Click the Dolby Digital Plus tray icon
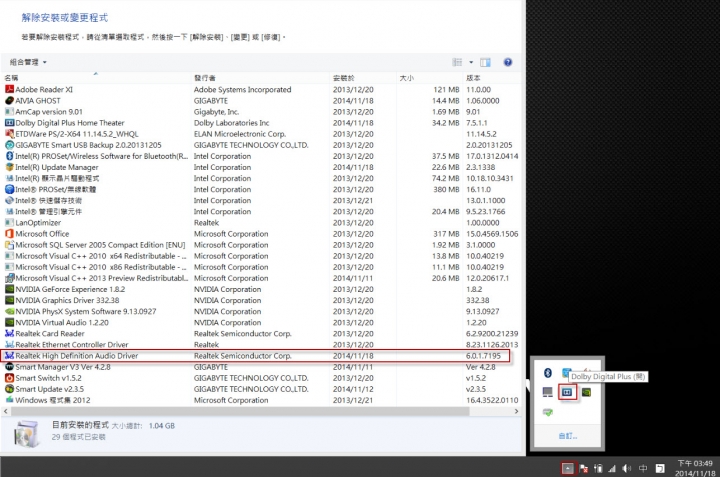Image resolution: width=720 pixels, height=477 pixels. tap(567, 392)
